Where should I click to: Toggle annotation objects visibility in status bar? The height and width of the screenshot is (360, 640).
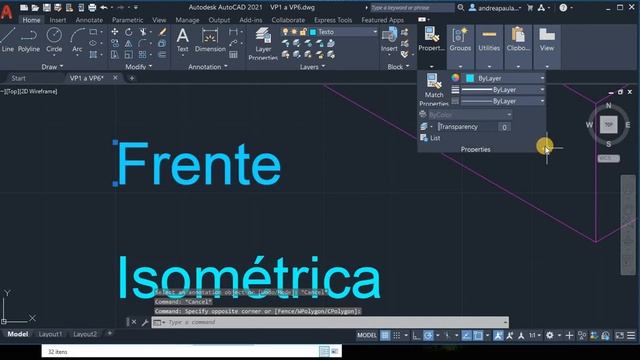tap(498, 336)
